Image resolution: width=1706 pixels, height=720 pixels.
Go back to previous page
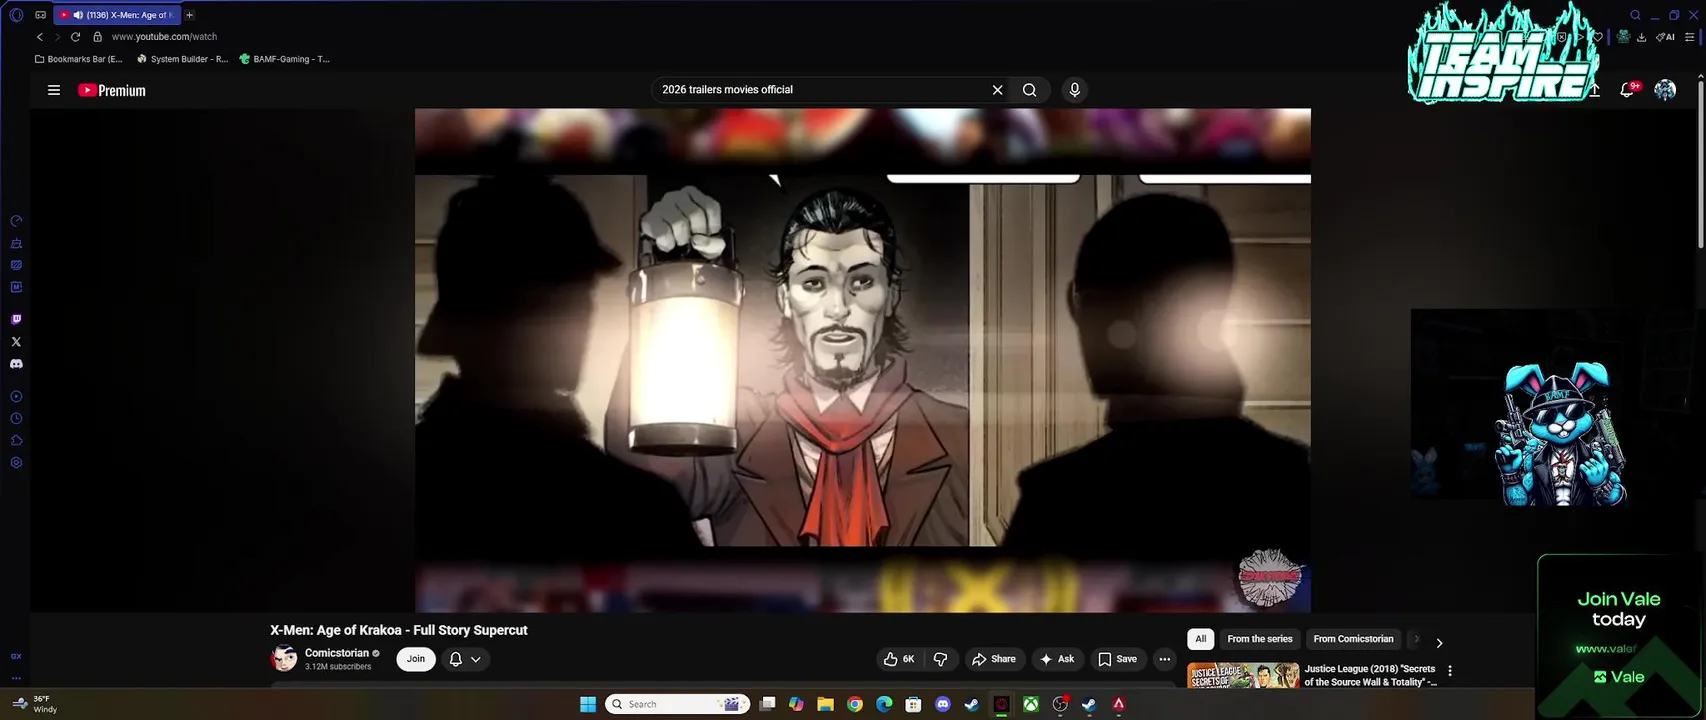(40, 37)
